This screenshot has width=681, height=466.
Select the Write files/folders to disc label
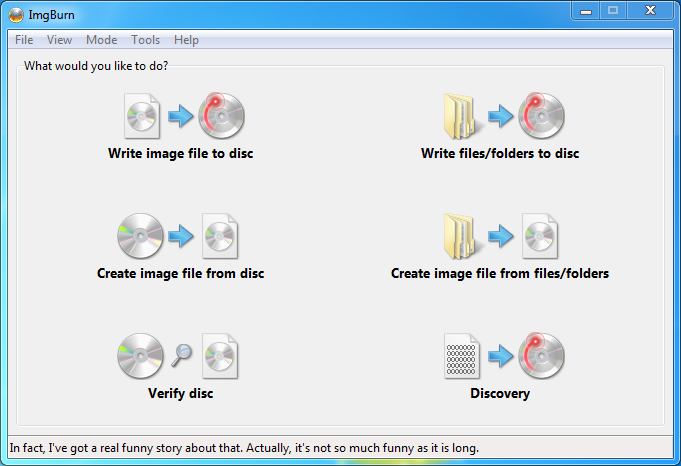pyautogui.click(x=500, y=154)
